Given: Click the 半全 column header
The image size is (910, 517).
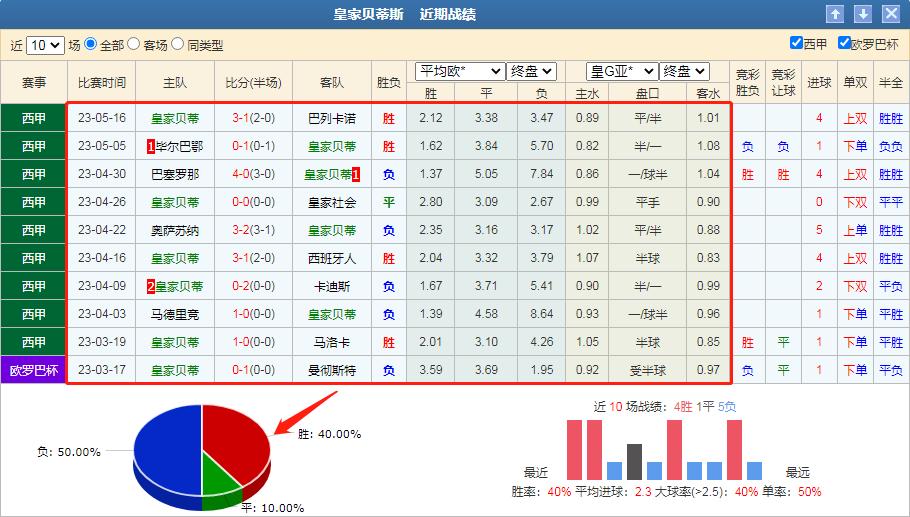Looking at the screenshot, I should (891, 83).
